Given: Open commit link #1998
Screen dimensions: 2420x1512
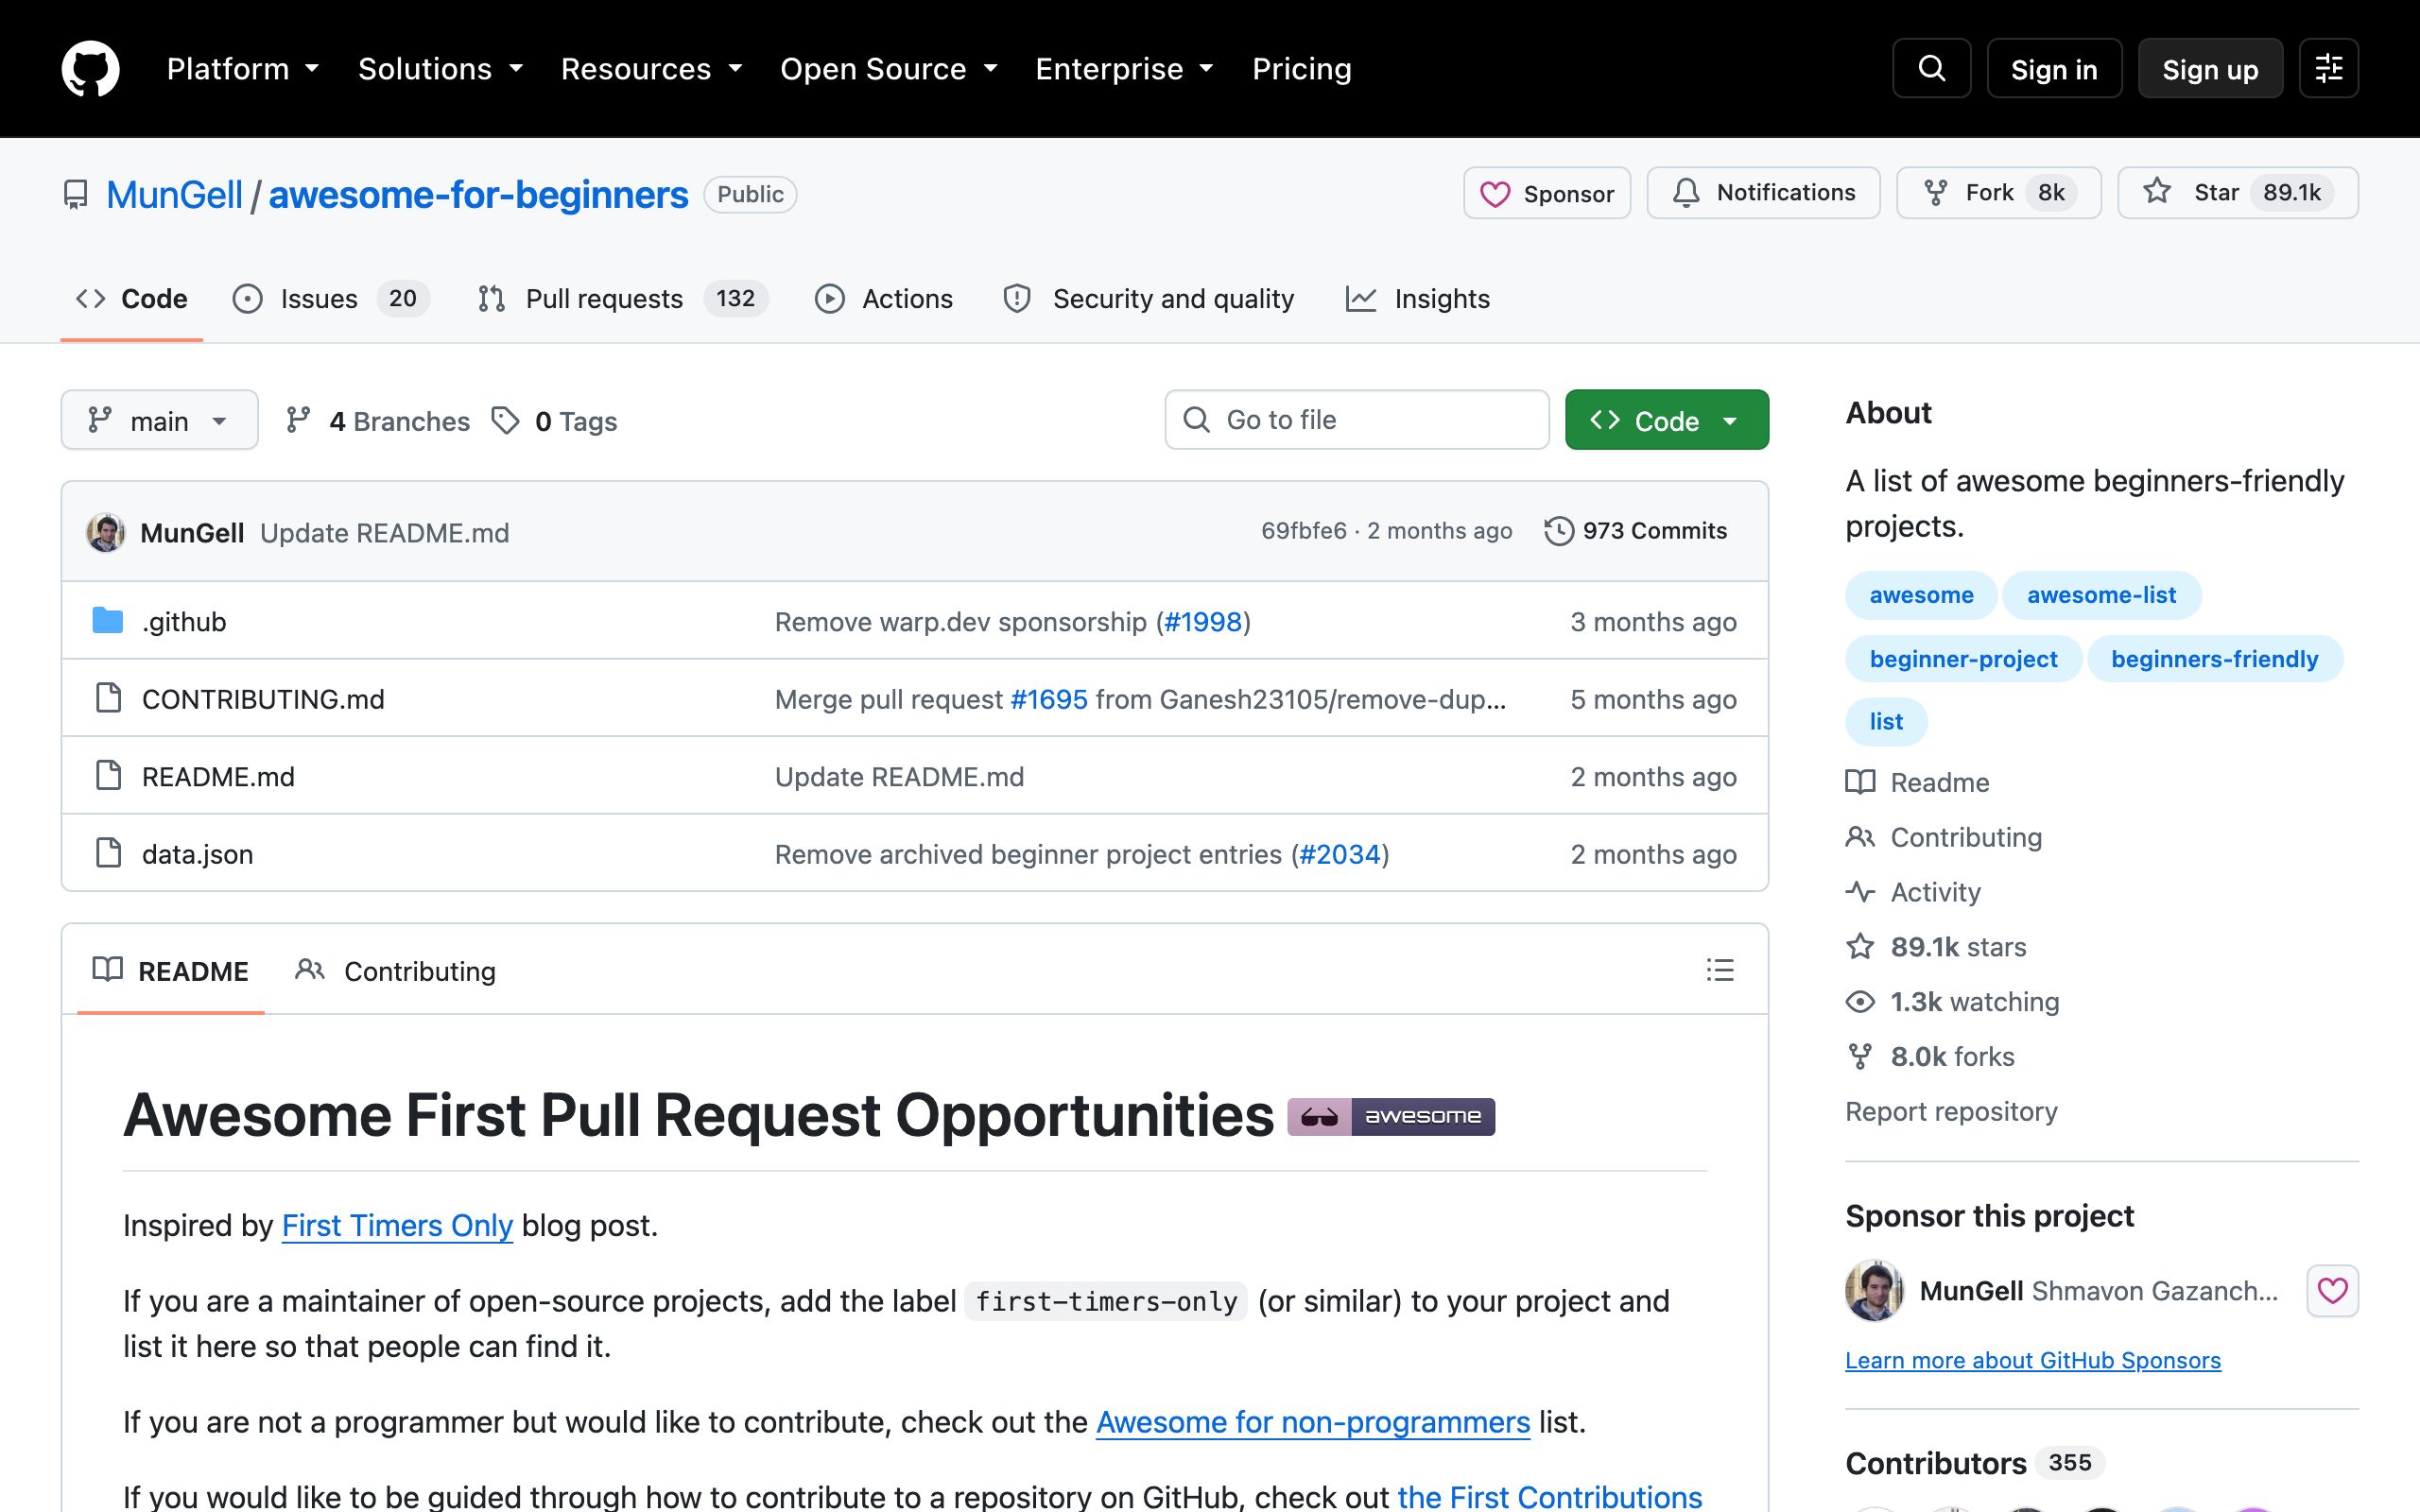Looking at the screenshot, I should [1203, 621].
